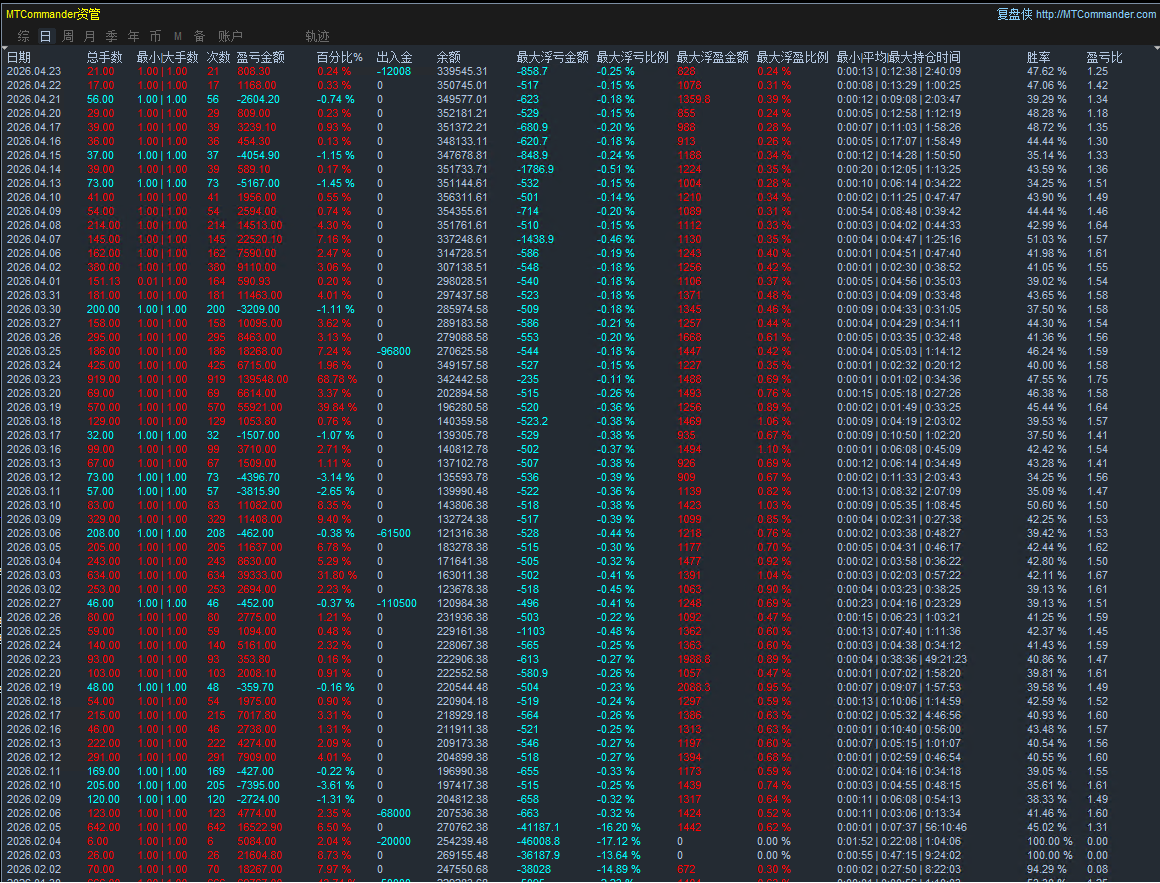Screen dimensions: 1160x883
Task: Switch to the 账户 account tab
Action: tap(230, 36)
